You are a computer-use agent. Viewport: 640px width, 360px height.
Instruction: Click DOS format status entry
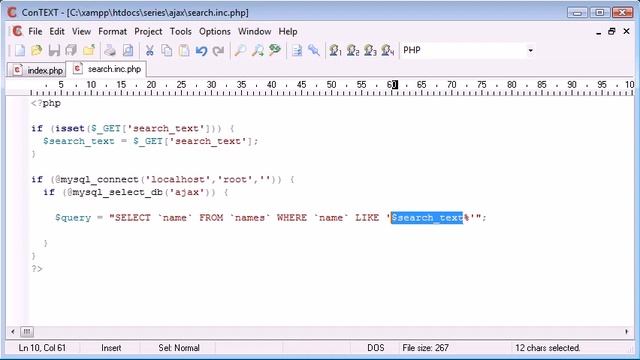[x=376, y=348]
